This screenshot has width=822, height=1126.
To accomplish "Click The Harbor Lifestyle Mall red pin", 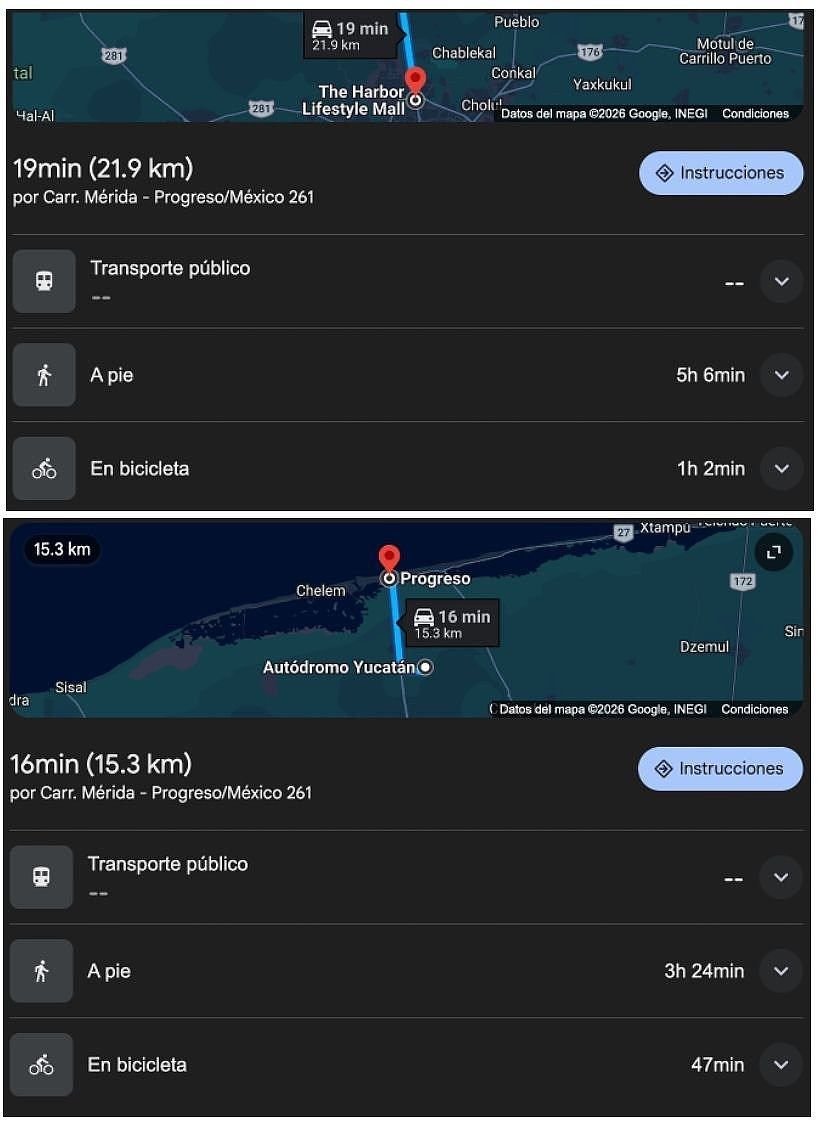I will click(415, 81).
